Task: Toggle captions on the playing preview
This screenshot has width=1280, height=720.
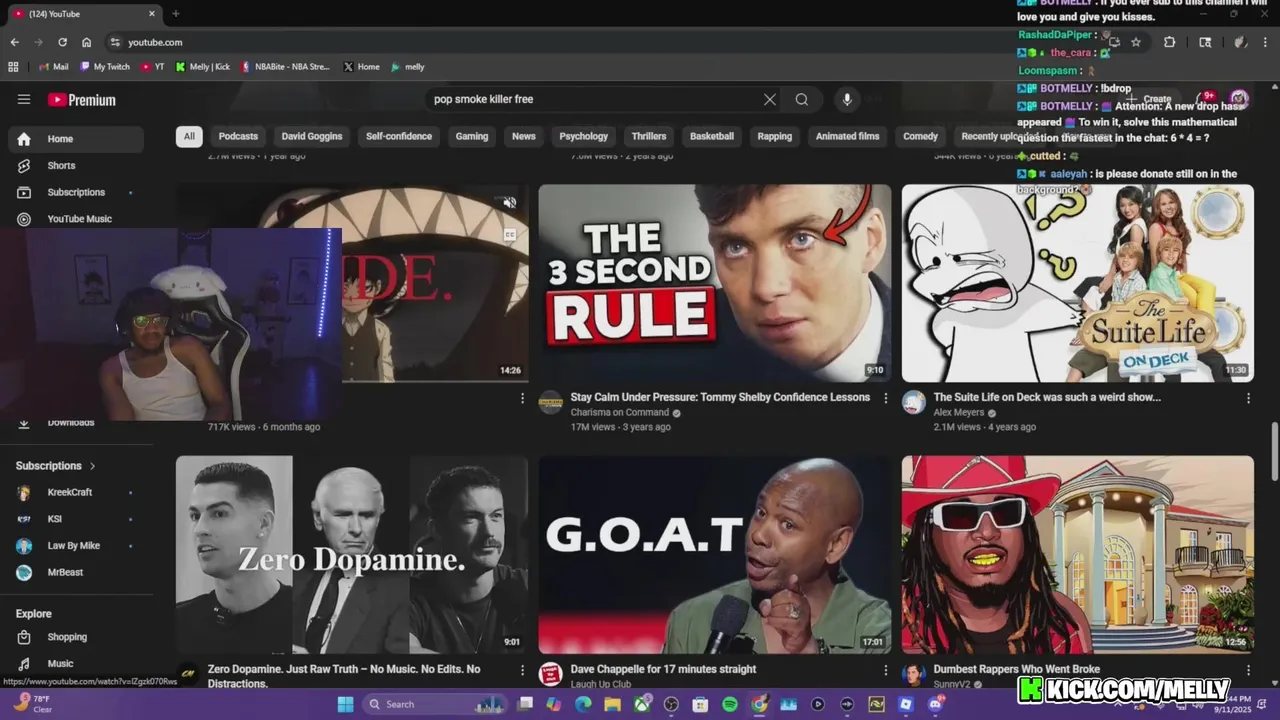Action: tap(510, 235)
